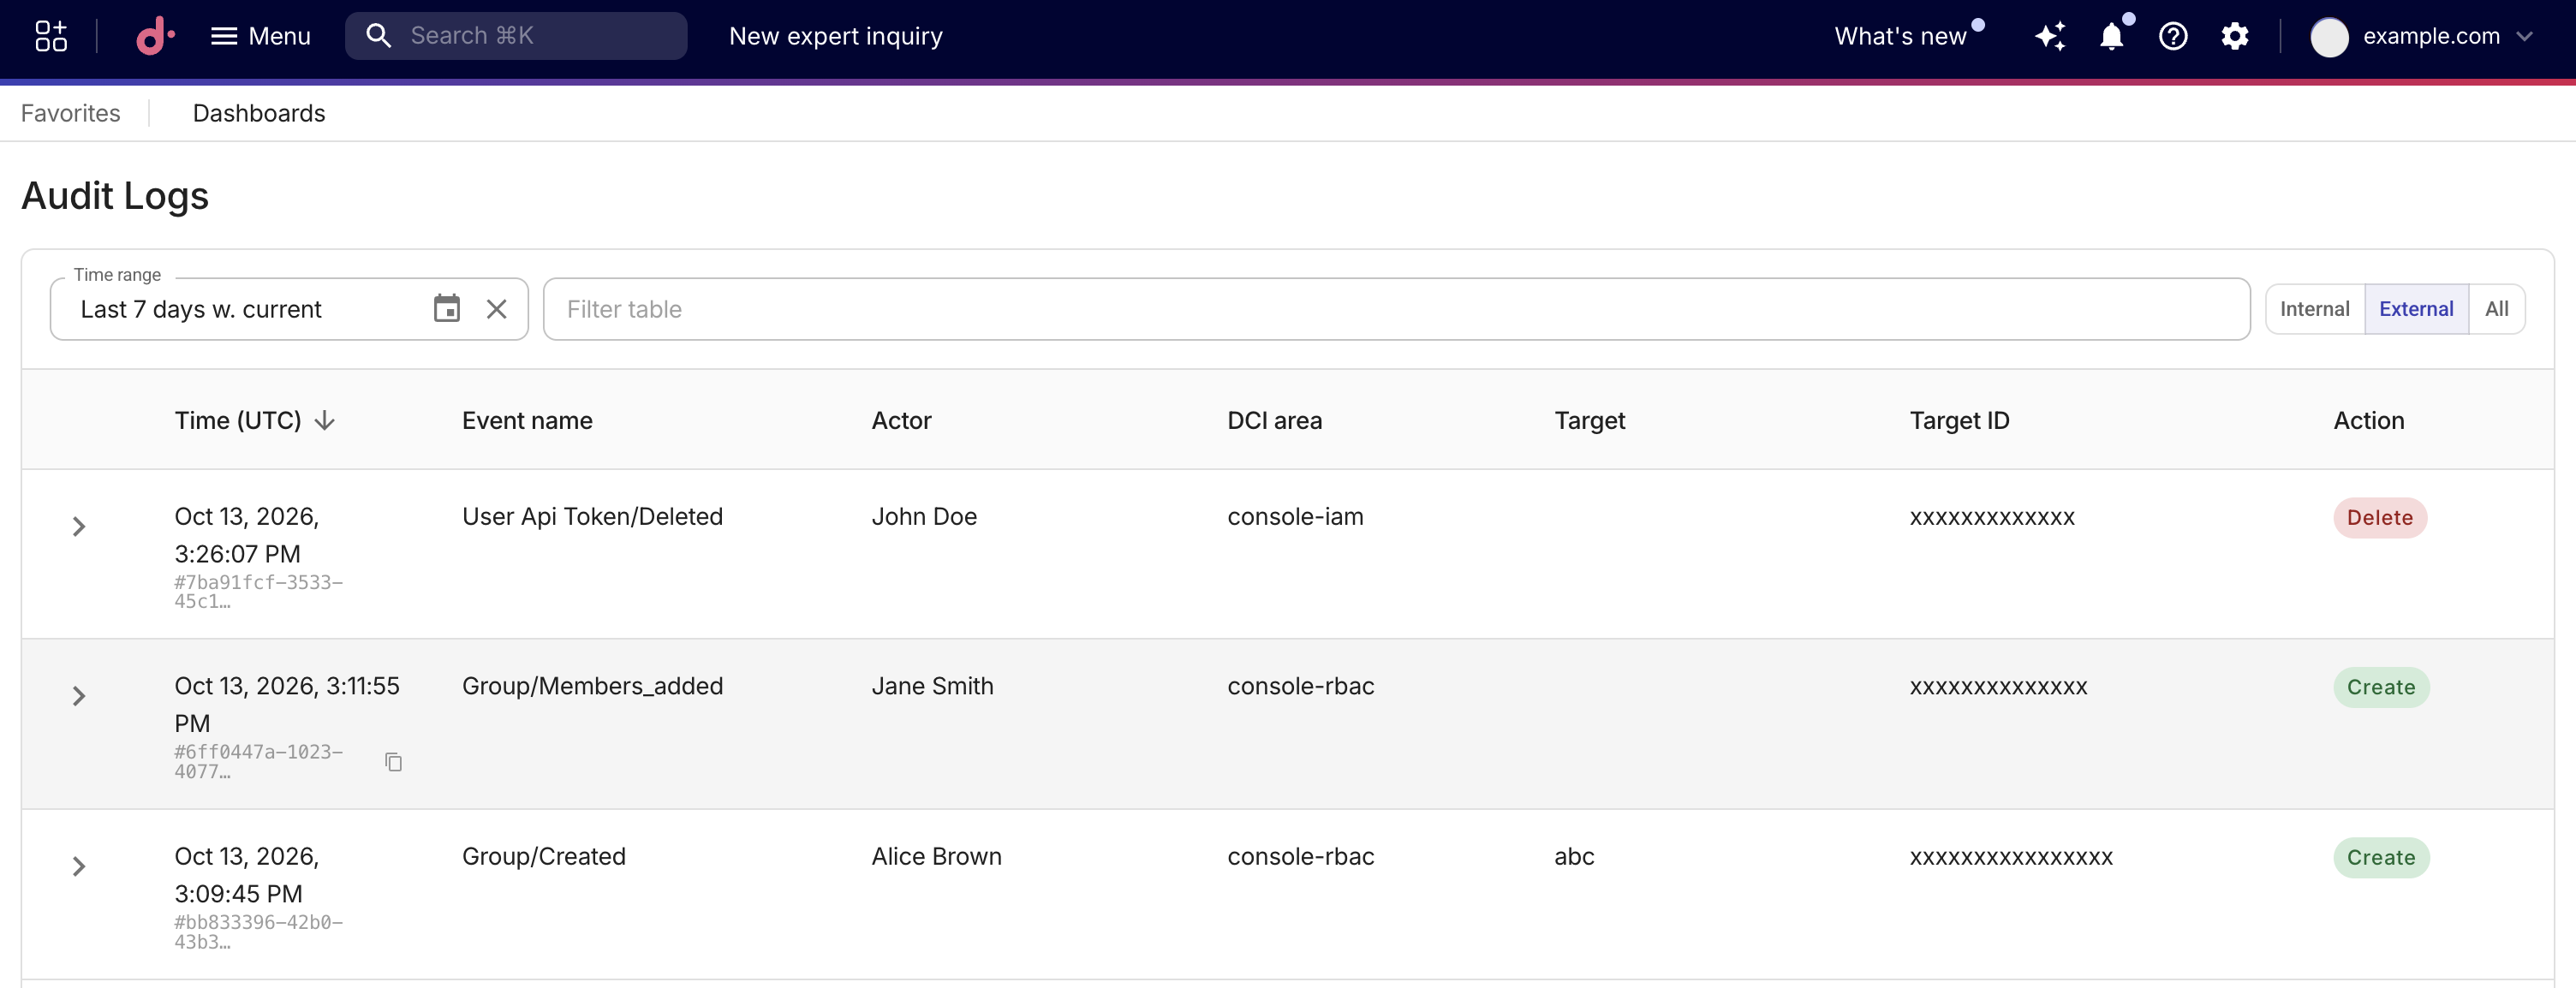Open notifications bell icon

click(2112, 36)
